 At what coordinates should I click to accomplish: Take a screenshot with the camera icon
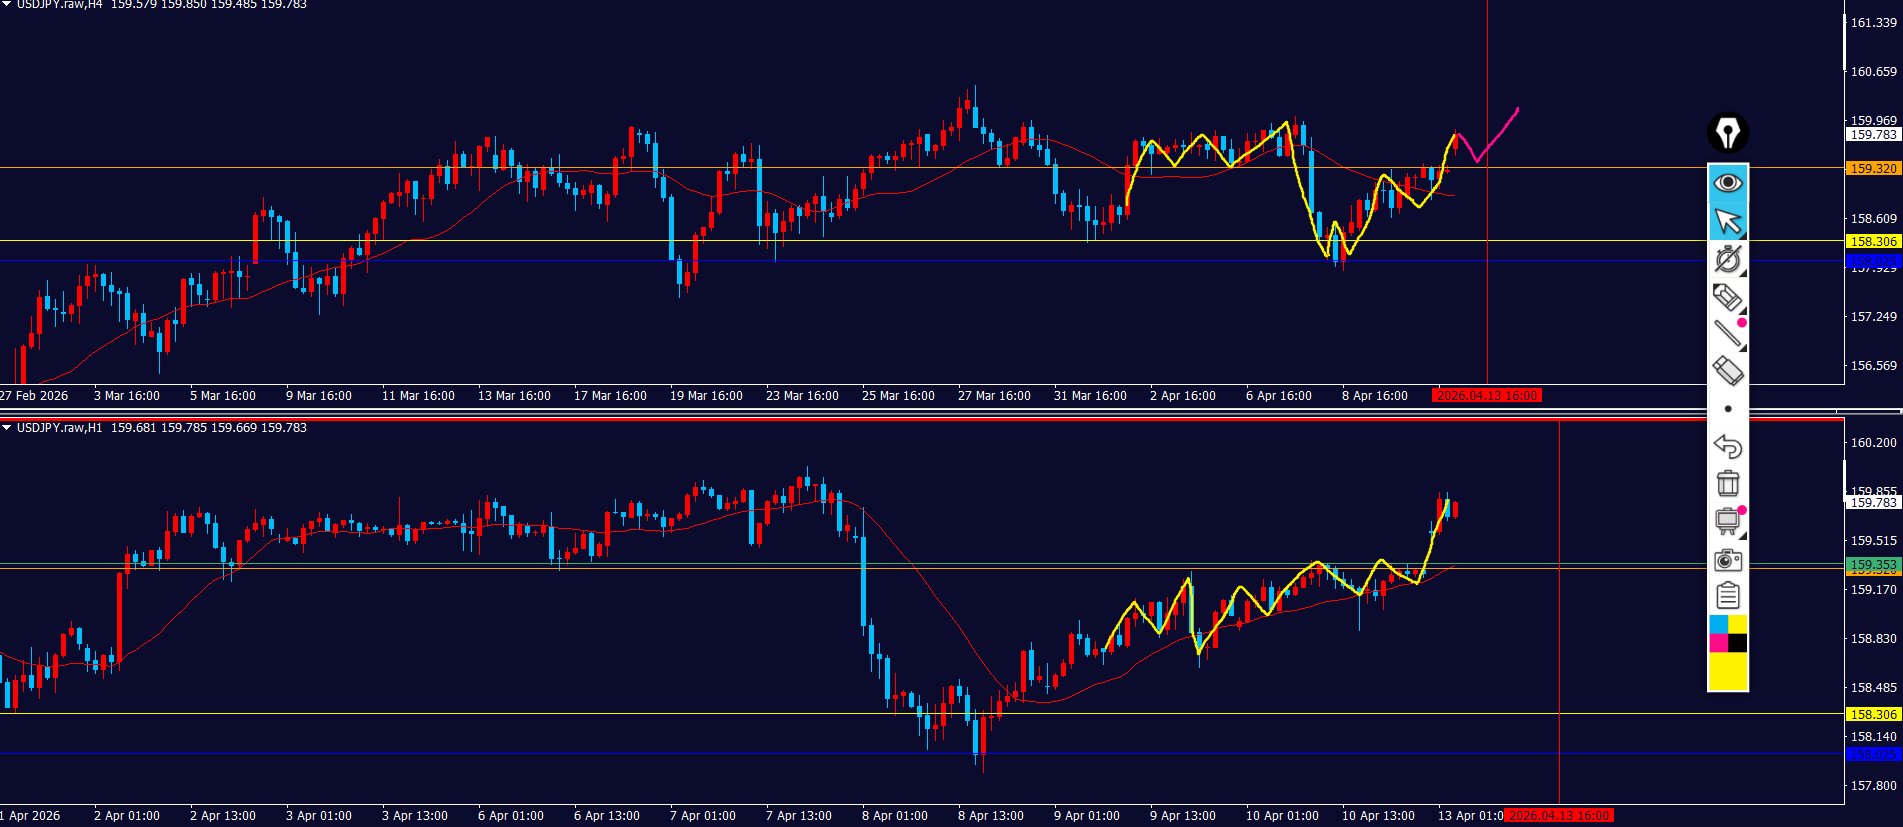[x=1727, y=560]
